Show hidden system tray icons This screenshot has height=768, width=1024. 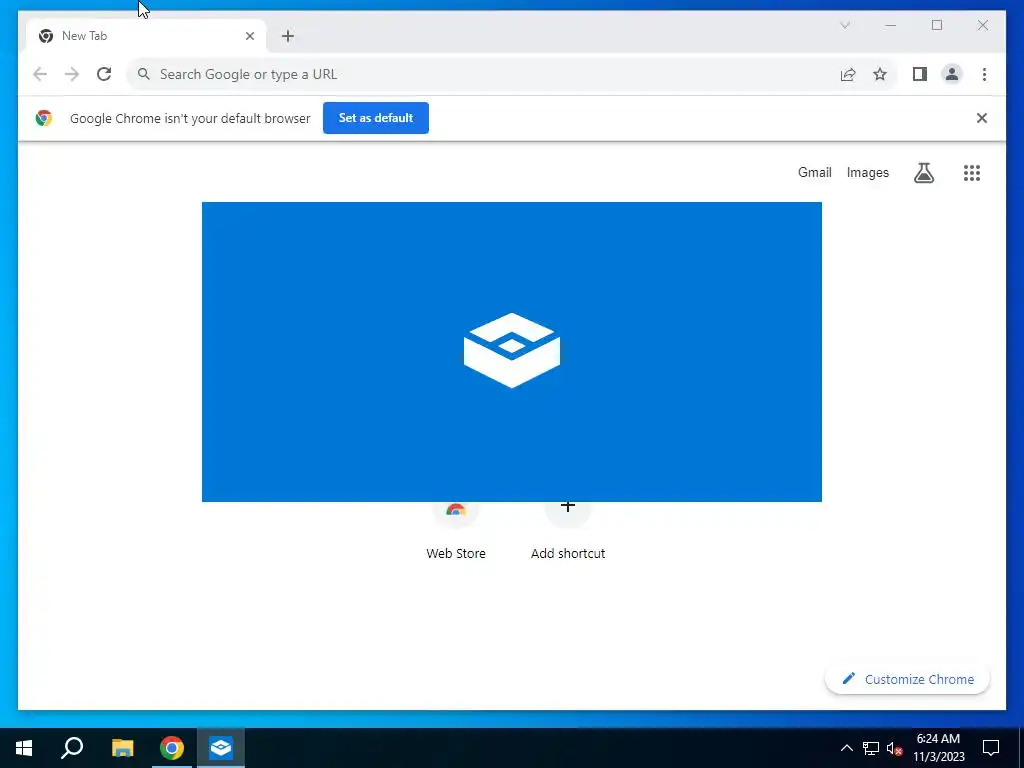pos(846,748)
